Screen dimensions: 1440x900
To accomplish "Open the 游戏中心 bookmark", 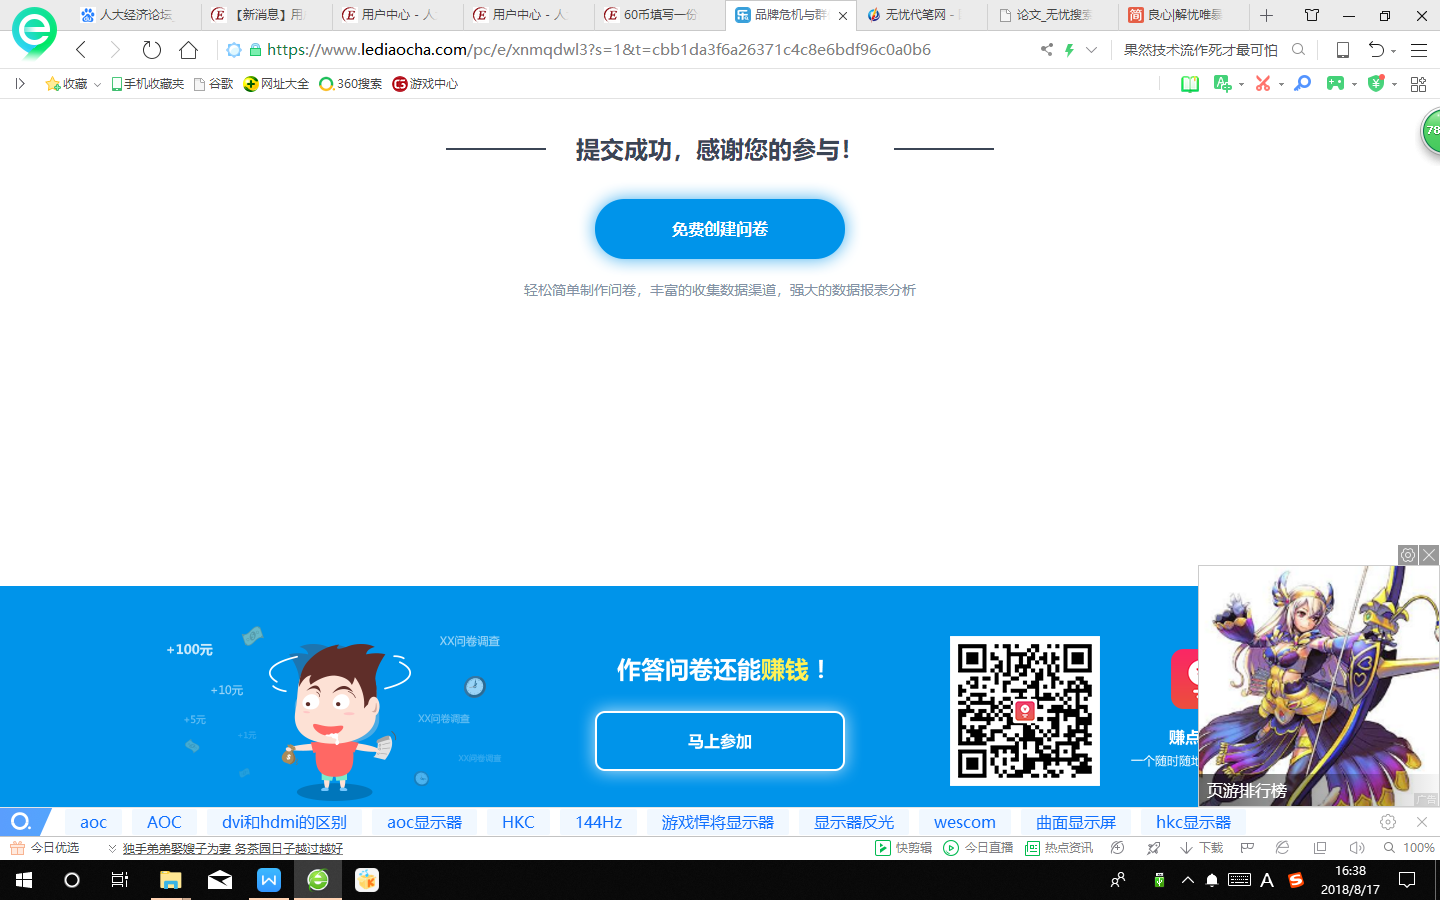I will [x=425, y=84].
